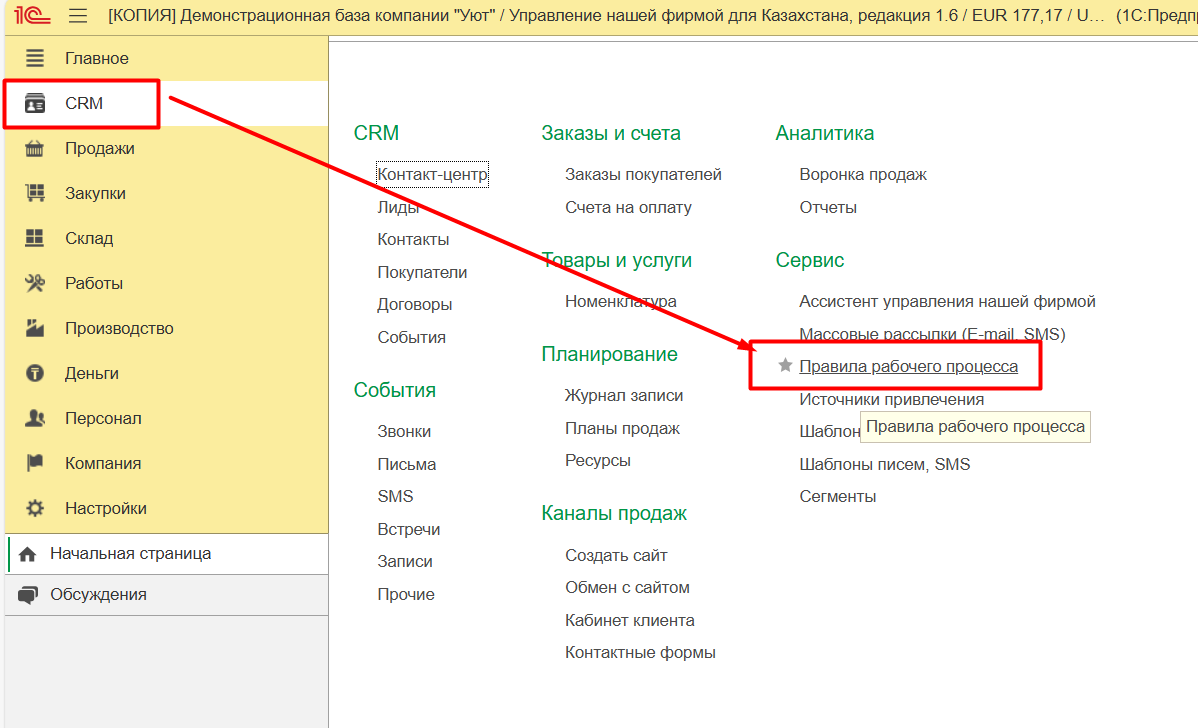Open Персонал section in sidebar
This screenshot has width=1198, height=728.
(103, 419)
